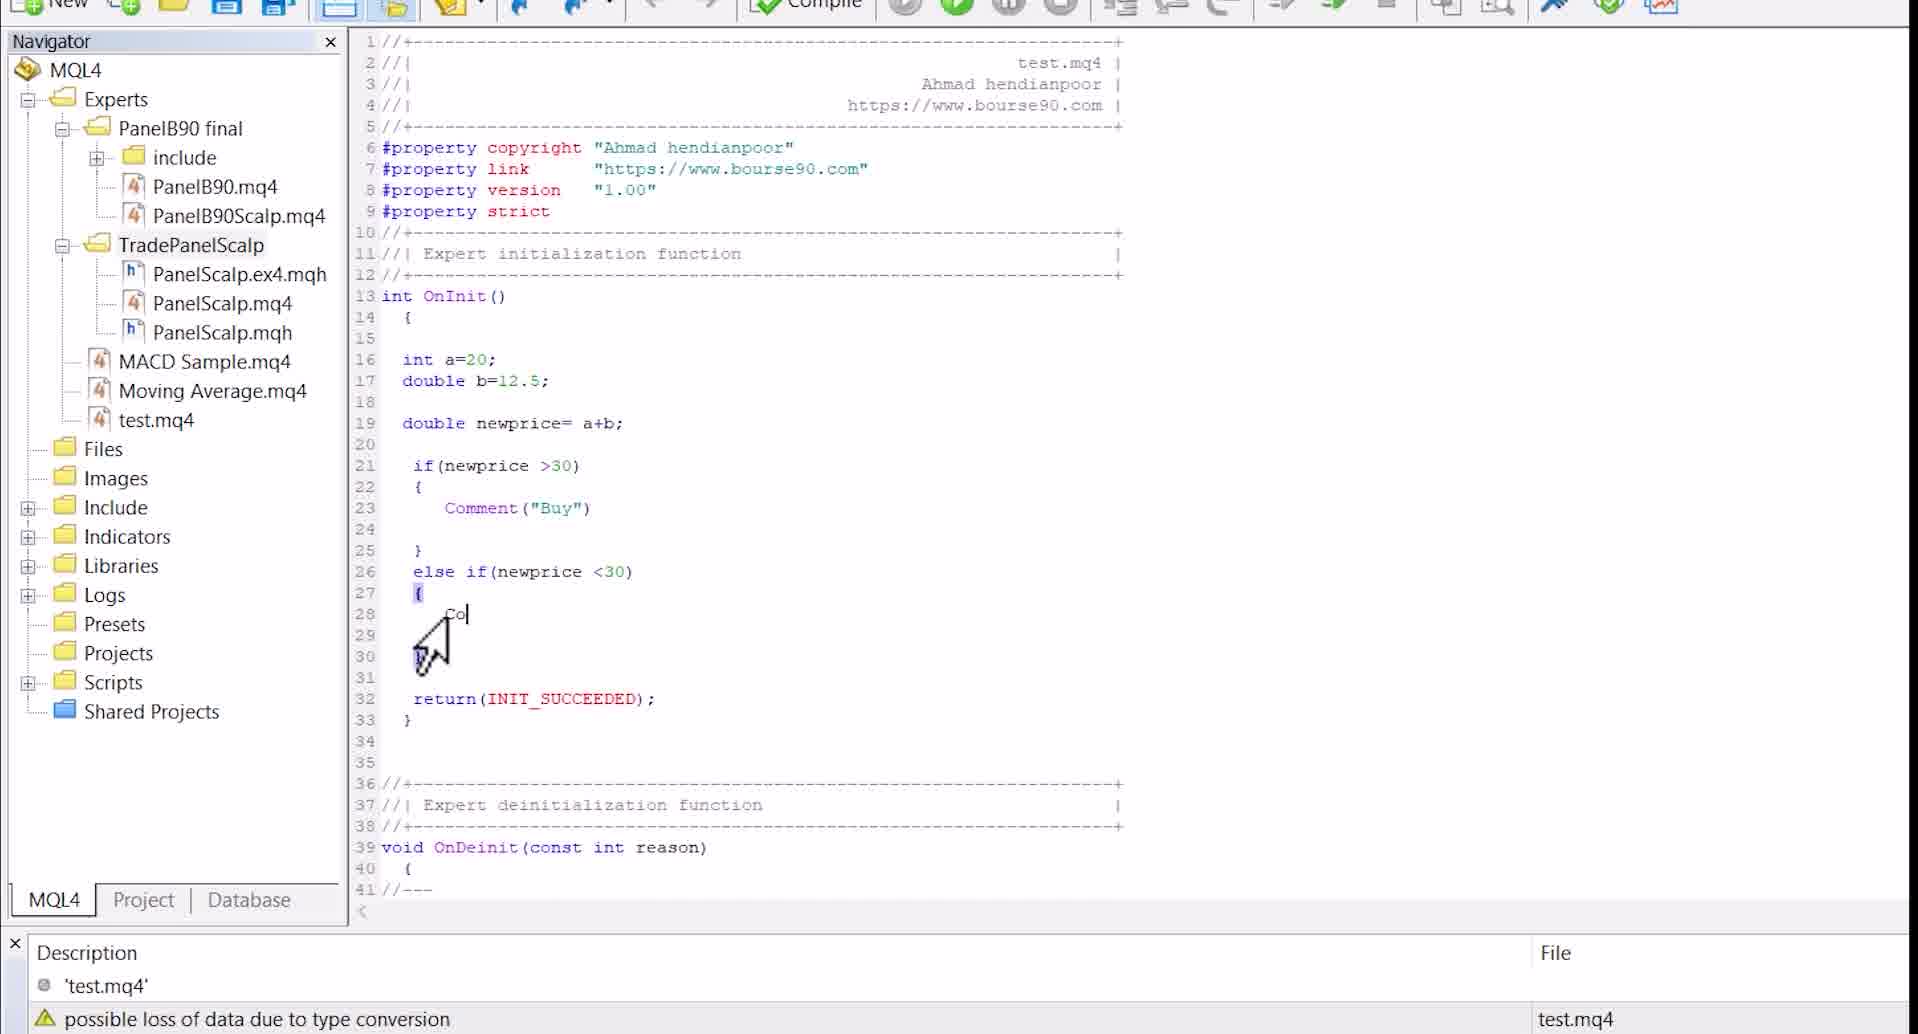Click the '#property version "1.00"' line

518,191
